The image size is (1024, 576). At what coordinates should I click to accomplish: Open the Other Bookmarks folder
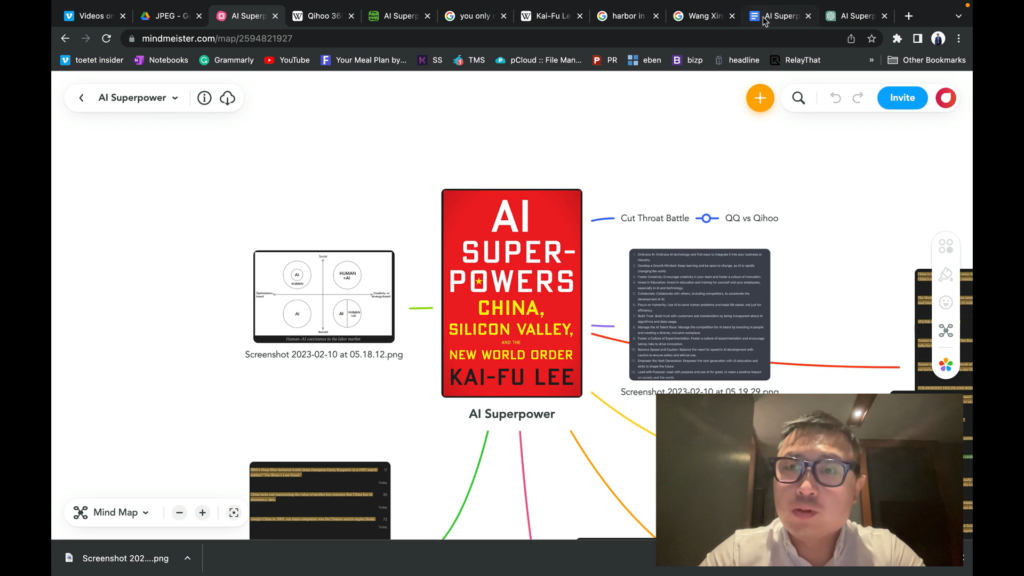(926, 60)
